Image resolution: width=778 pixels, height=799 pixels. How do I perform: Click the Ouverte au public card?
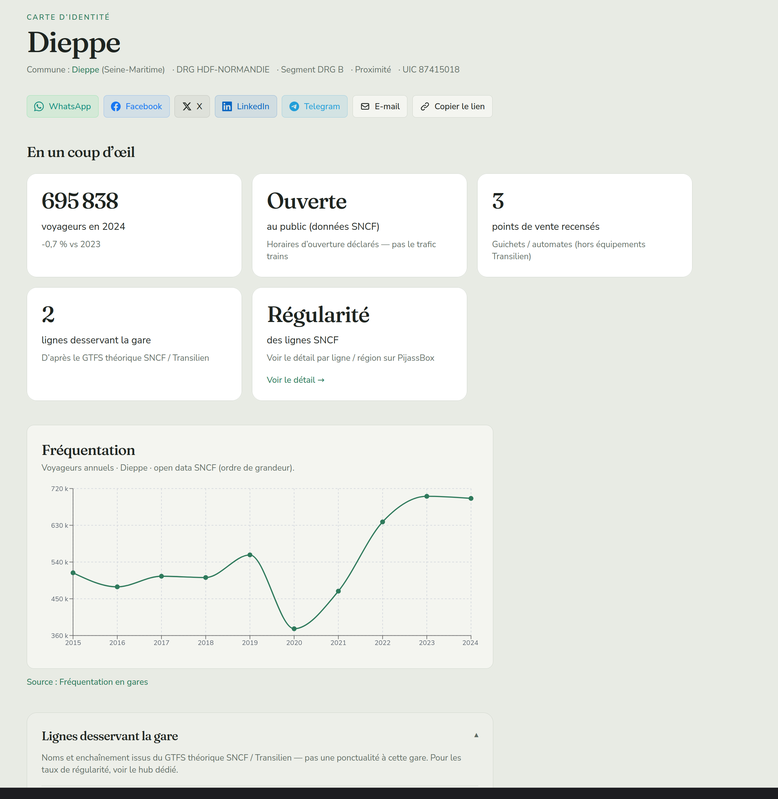tap(359, 225)
